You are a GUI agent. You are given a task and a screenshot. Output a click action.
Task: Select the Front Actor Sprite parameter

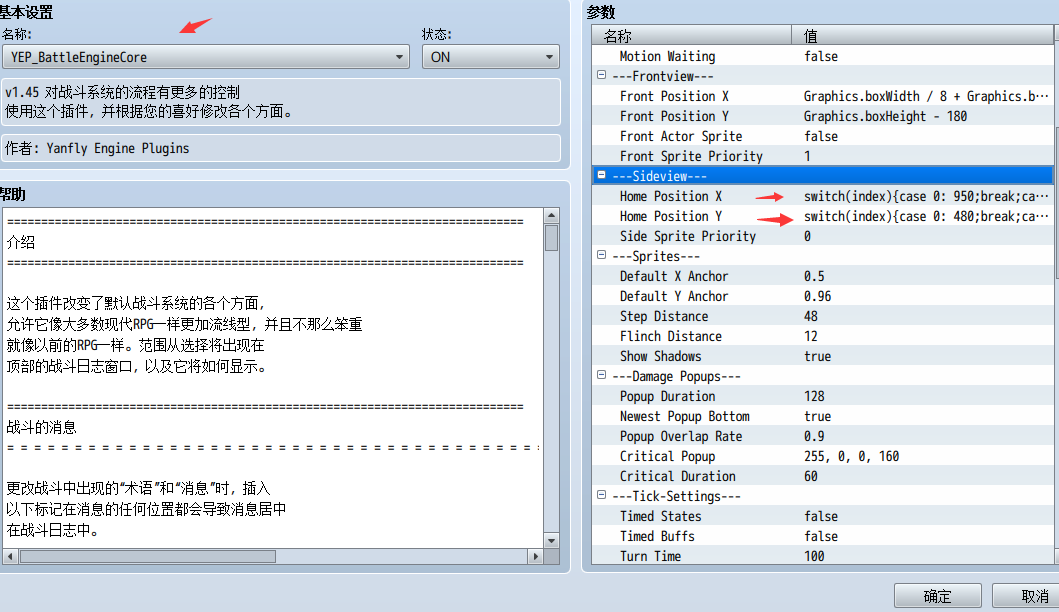coord(823,136)
